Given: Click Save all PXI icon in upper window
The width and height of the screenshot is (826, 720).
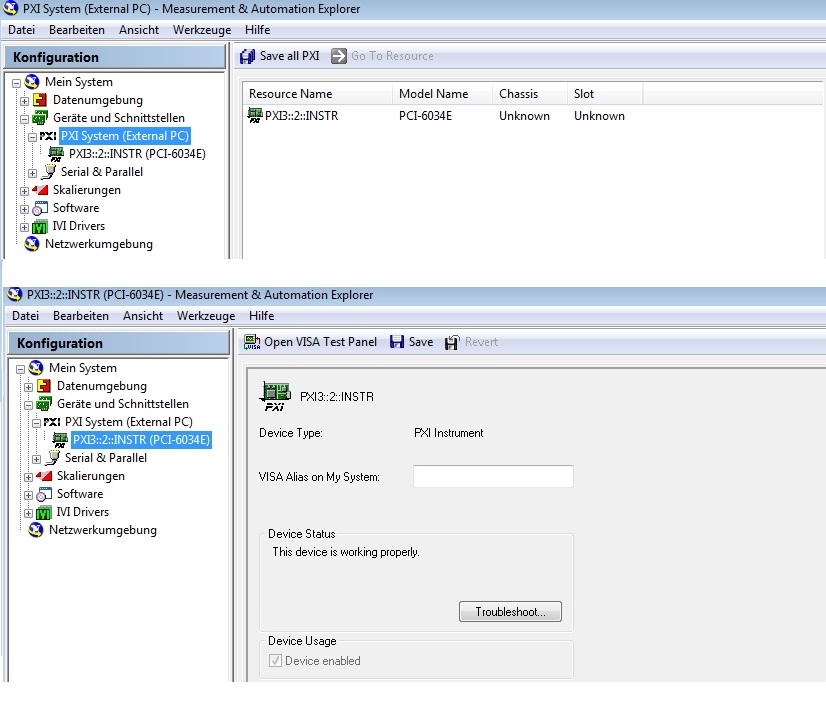Looking at the screenshot, I should point(247,56).
